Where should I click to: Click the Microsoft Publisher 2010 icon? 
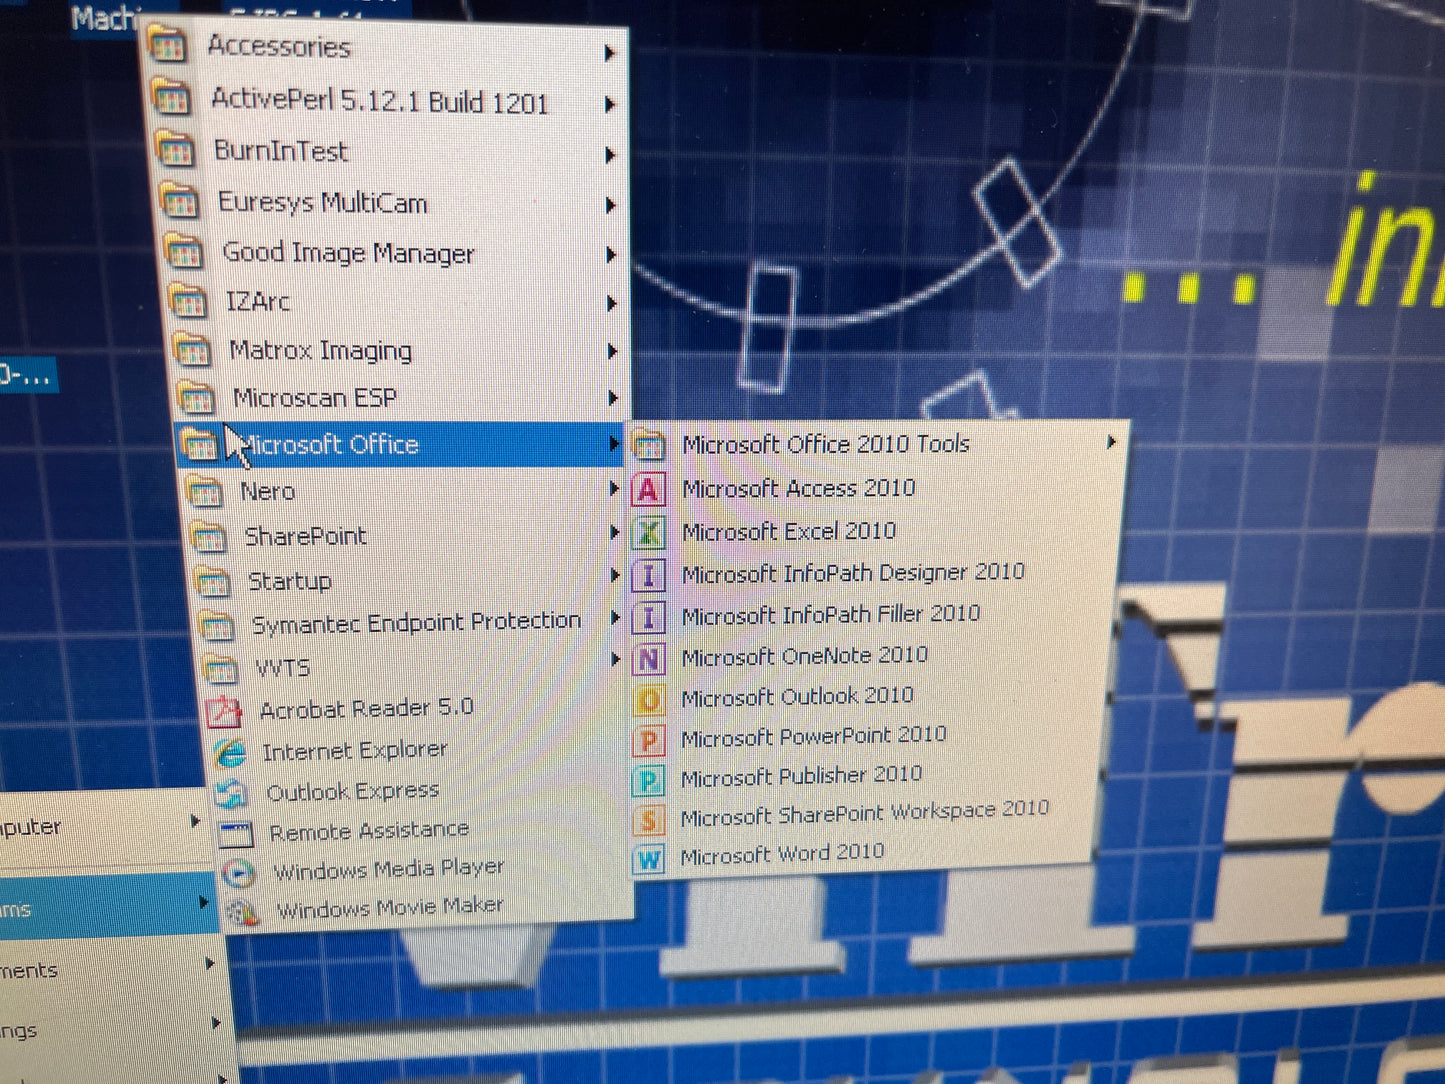(648, 780)
